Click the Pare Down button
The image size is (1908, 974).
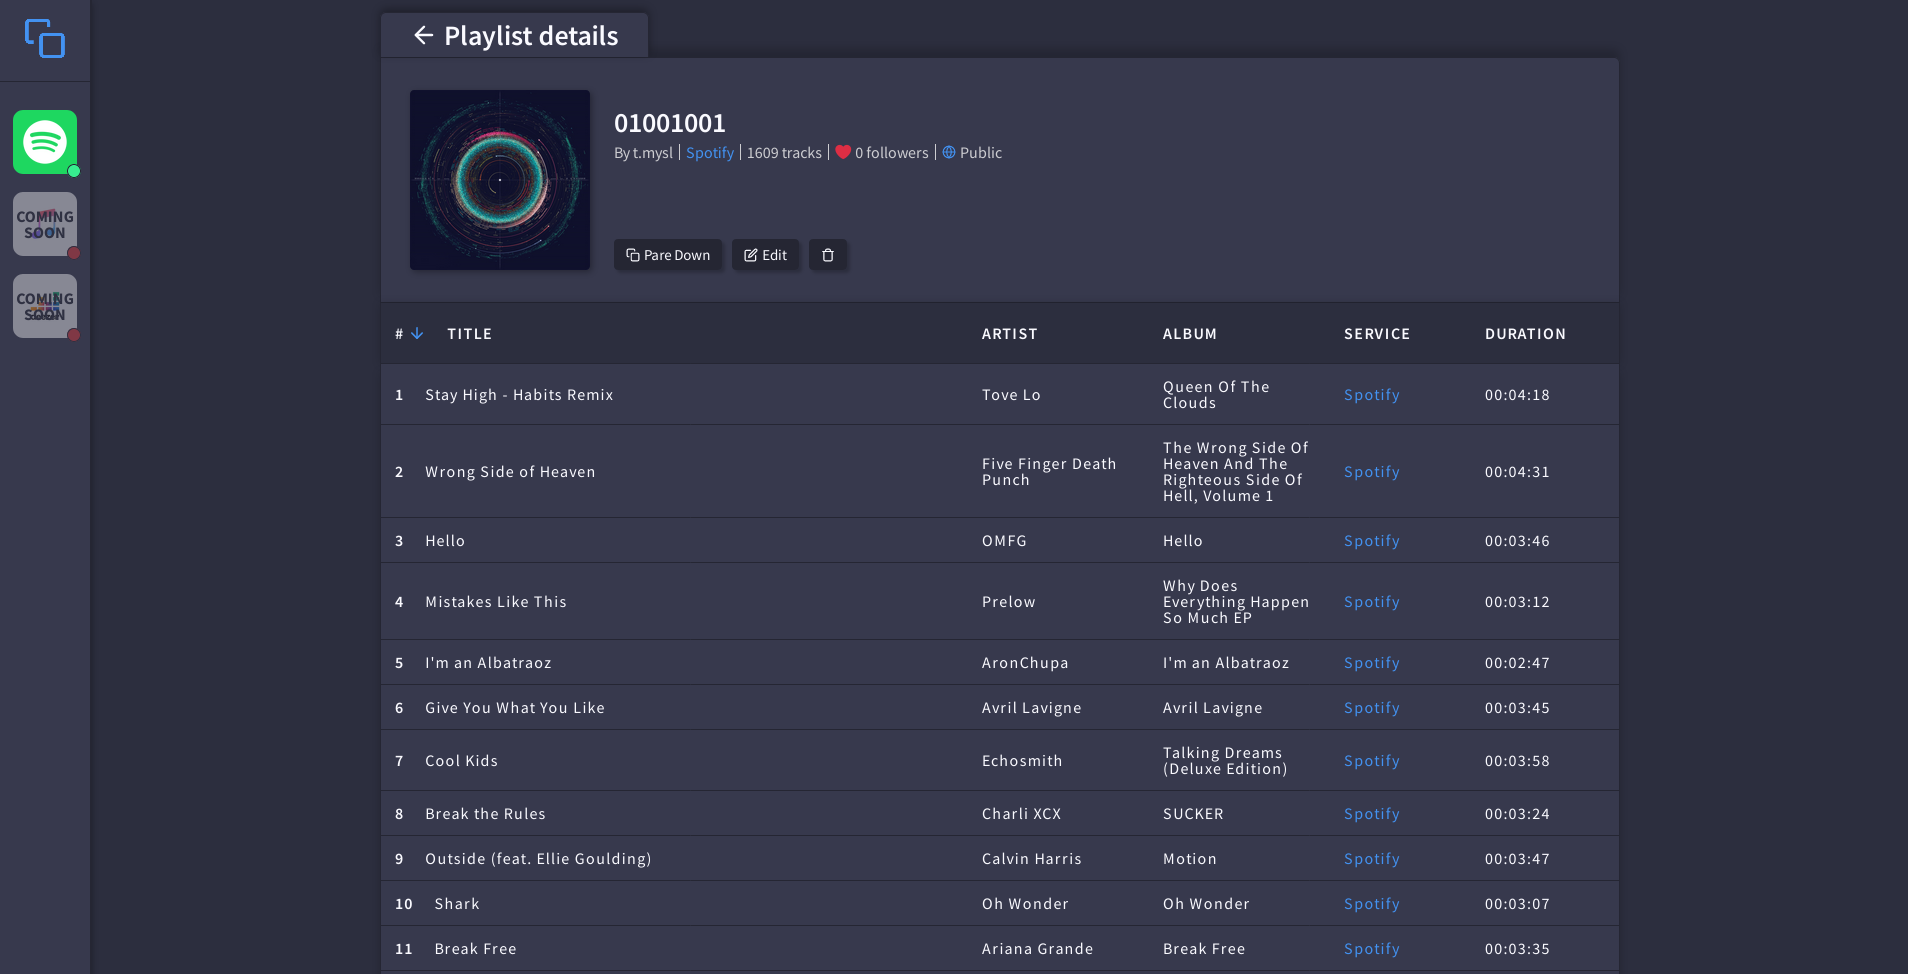[x=668, y=255]
